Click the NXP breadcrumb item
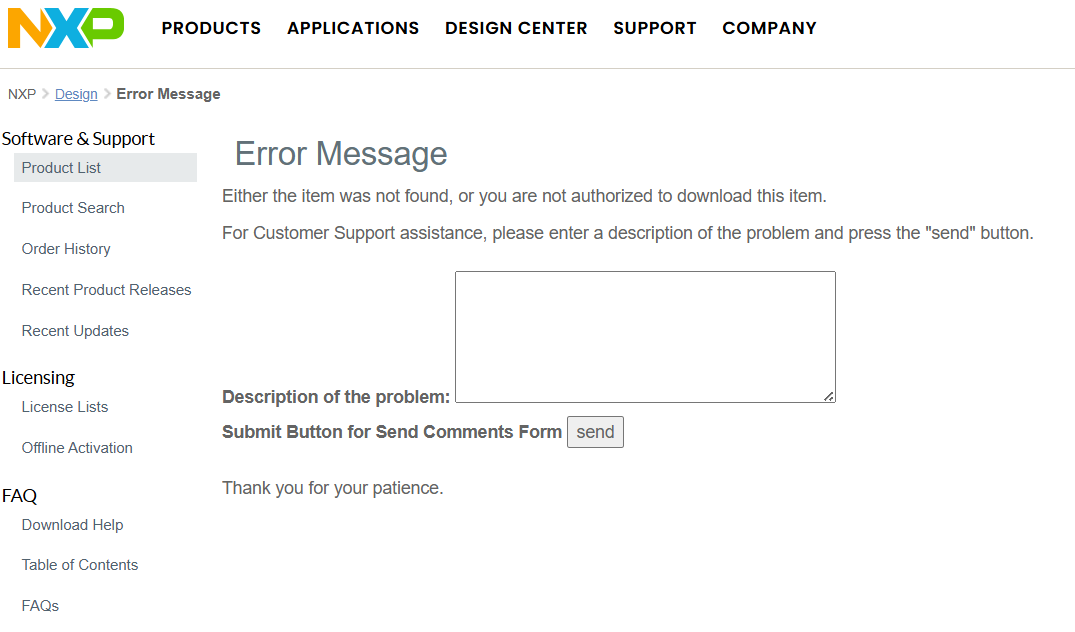This screenshot has height=632, width=1075. (22, 94)
